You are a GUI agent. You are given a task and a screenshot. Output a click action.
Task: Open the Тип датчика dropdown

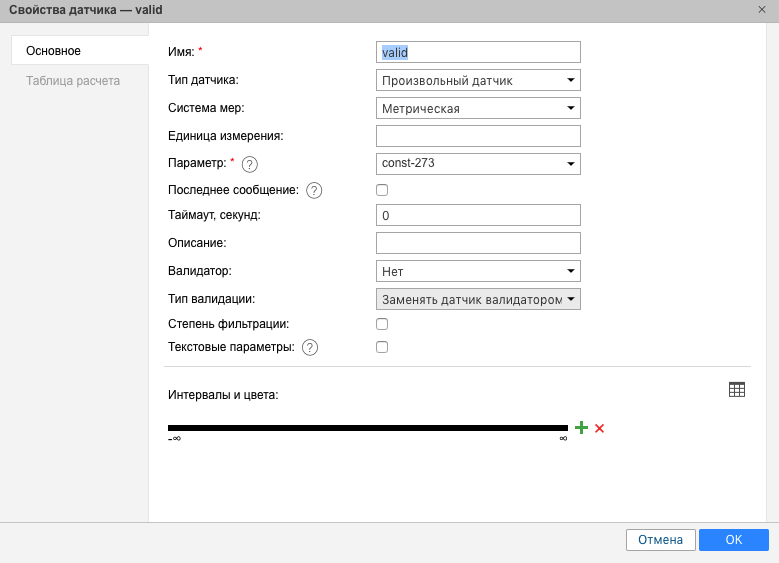coord(478,80)
